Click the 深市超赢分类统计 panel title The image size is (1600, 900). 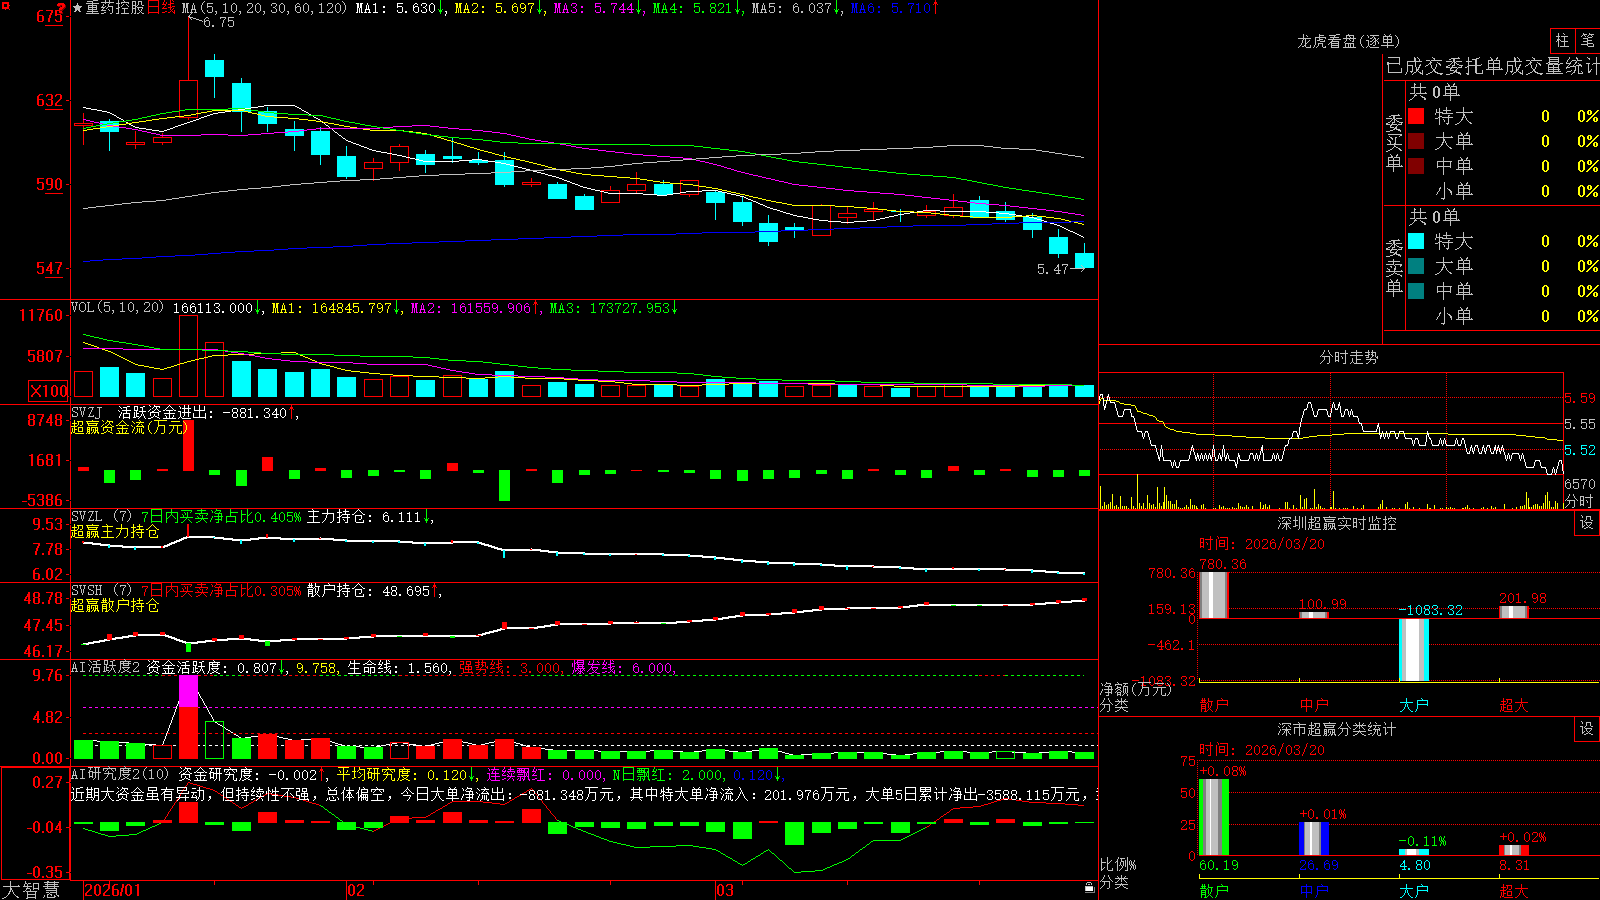(1336, 729)
